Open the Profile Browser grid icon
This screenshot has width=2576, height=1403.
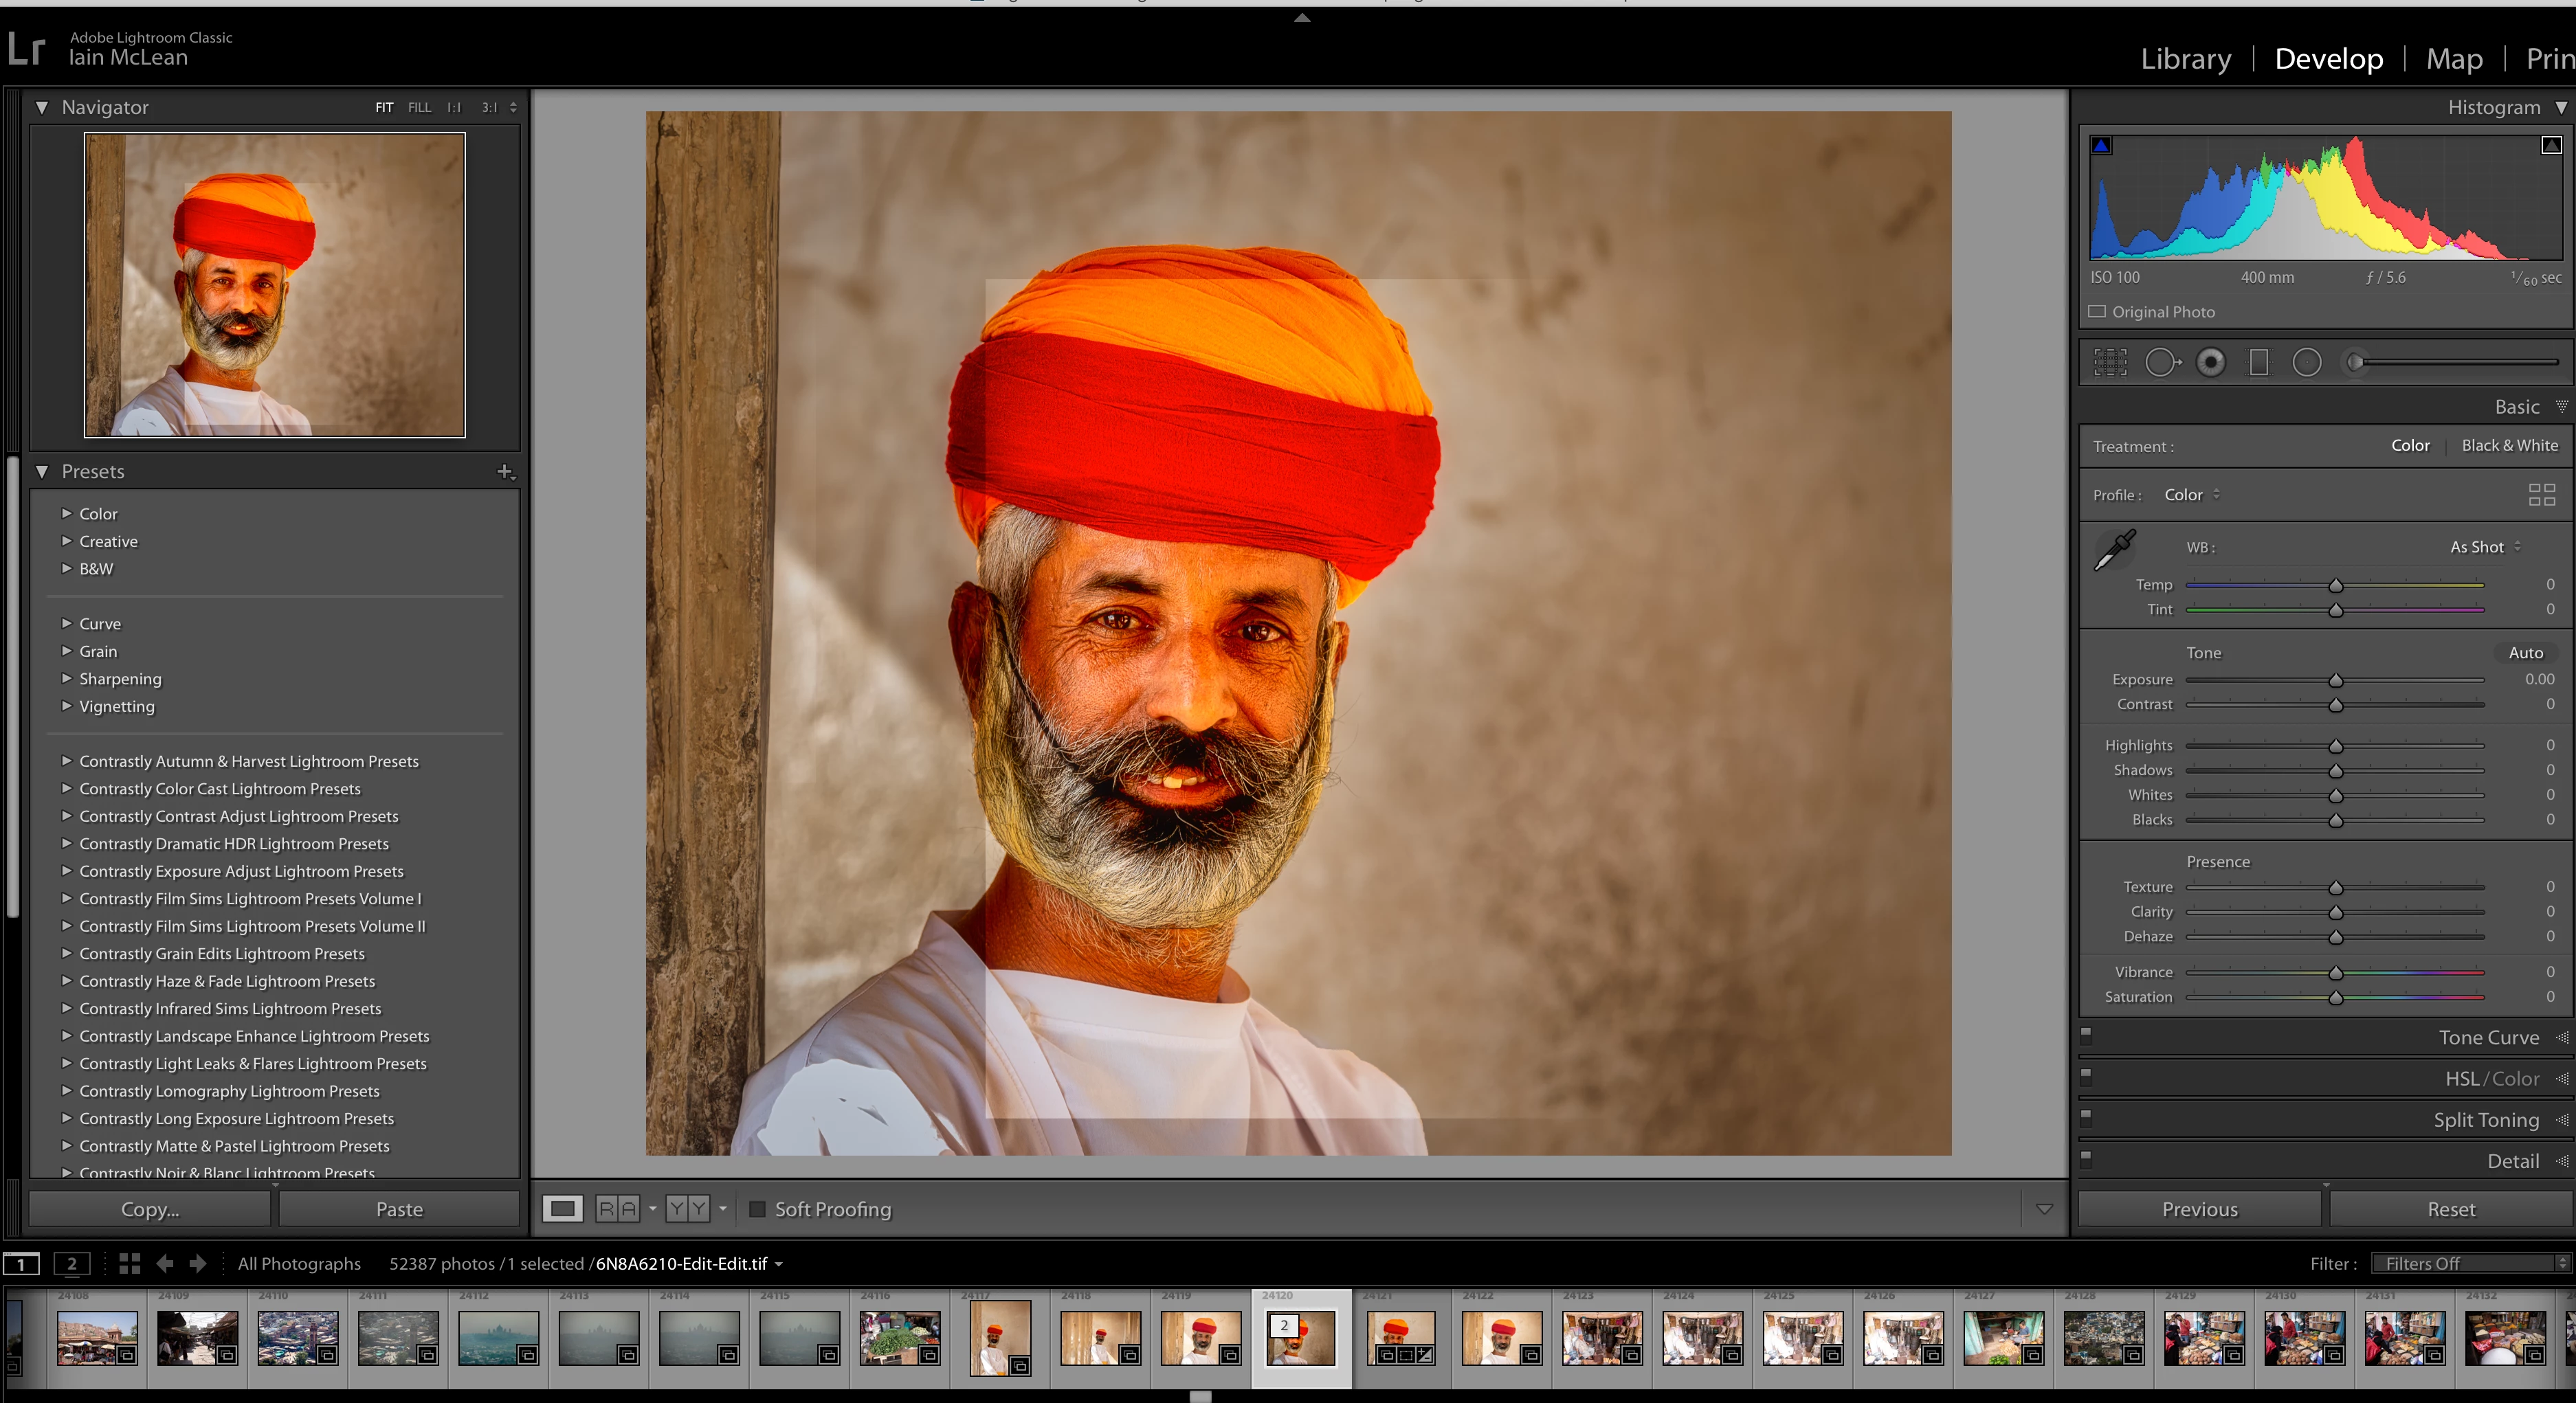(2541, 495)
